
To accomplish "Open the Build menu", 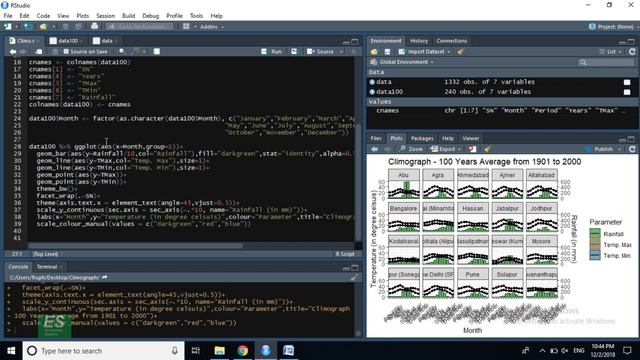I will (x=129, y=16).
